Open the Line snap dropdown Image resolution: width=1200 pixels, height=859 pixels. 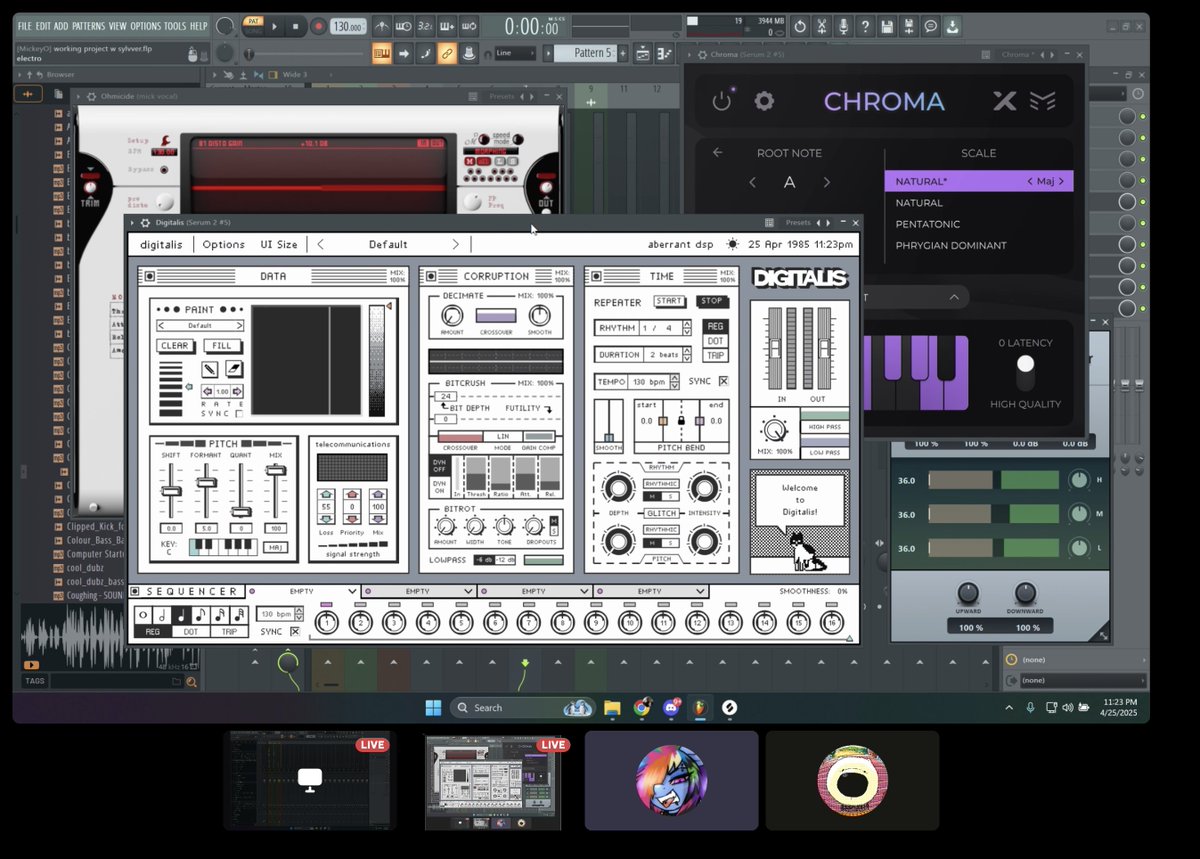click(x=515, y=53)
